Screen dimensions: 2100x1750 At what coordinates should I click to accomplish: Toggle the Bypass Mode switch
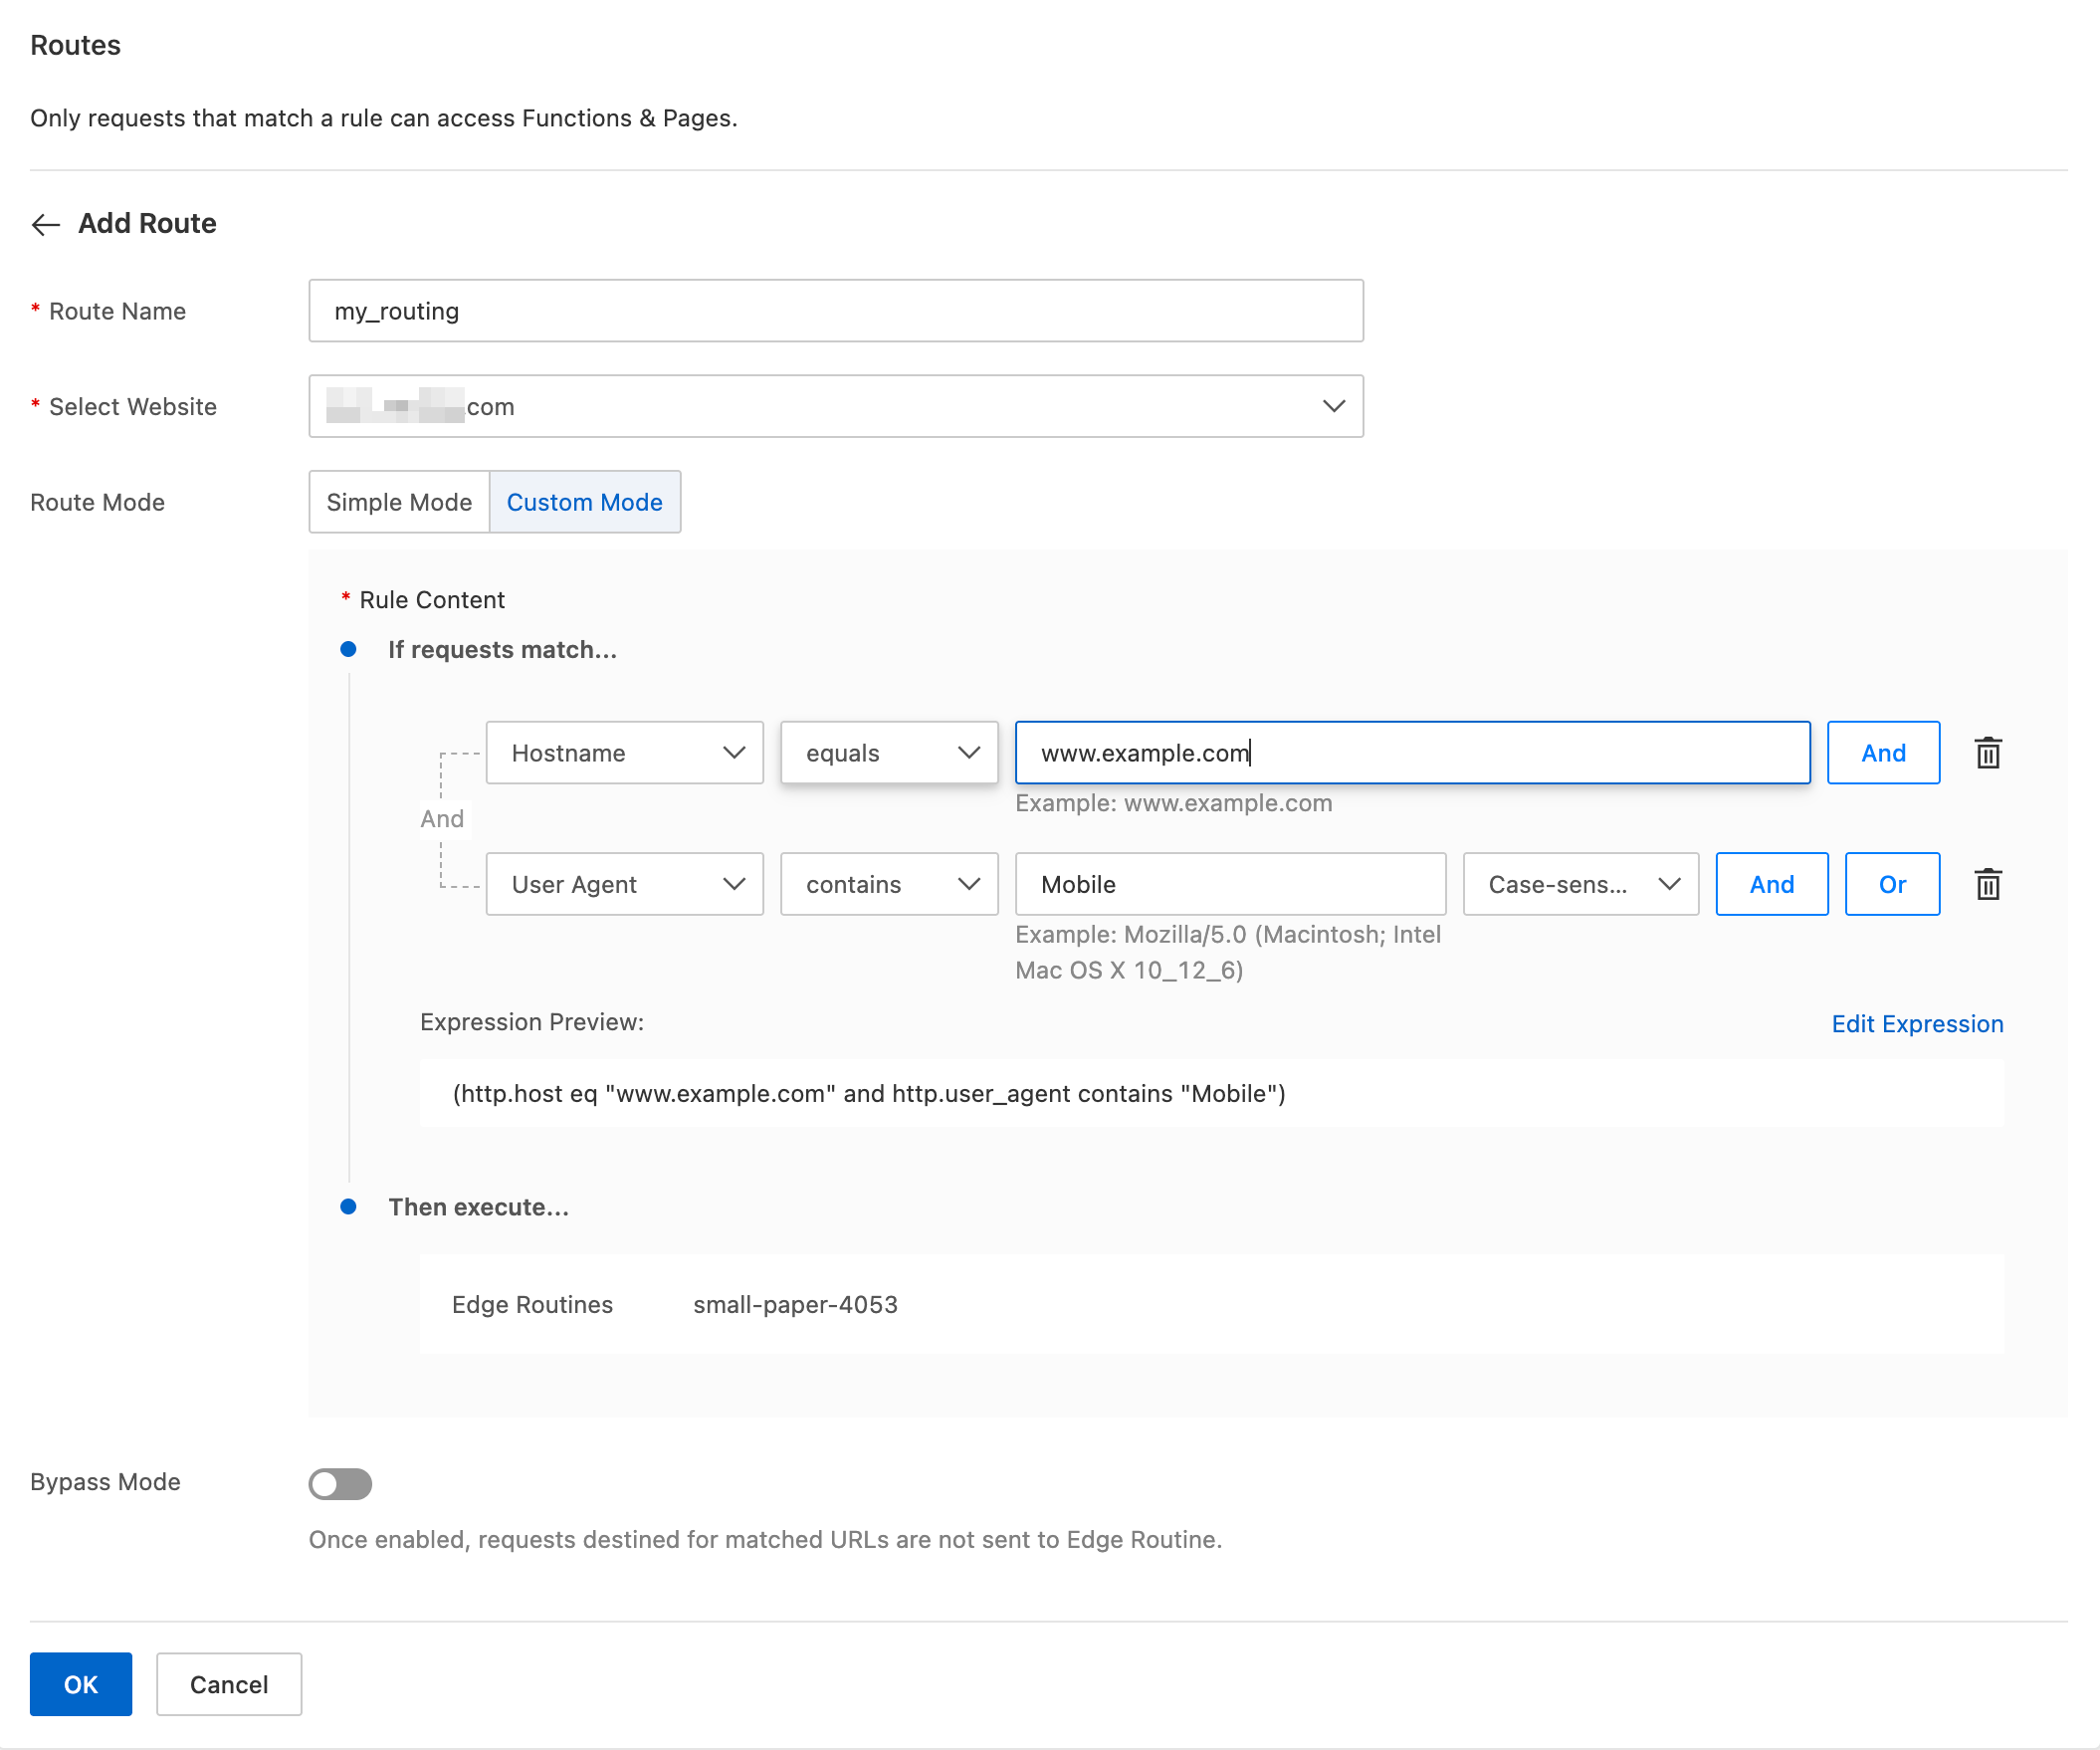[340, 1483]
